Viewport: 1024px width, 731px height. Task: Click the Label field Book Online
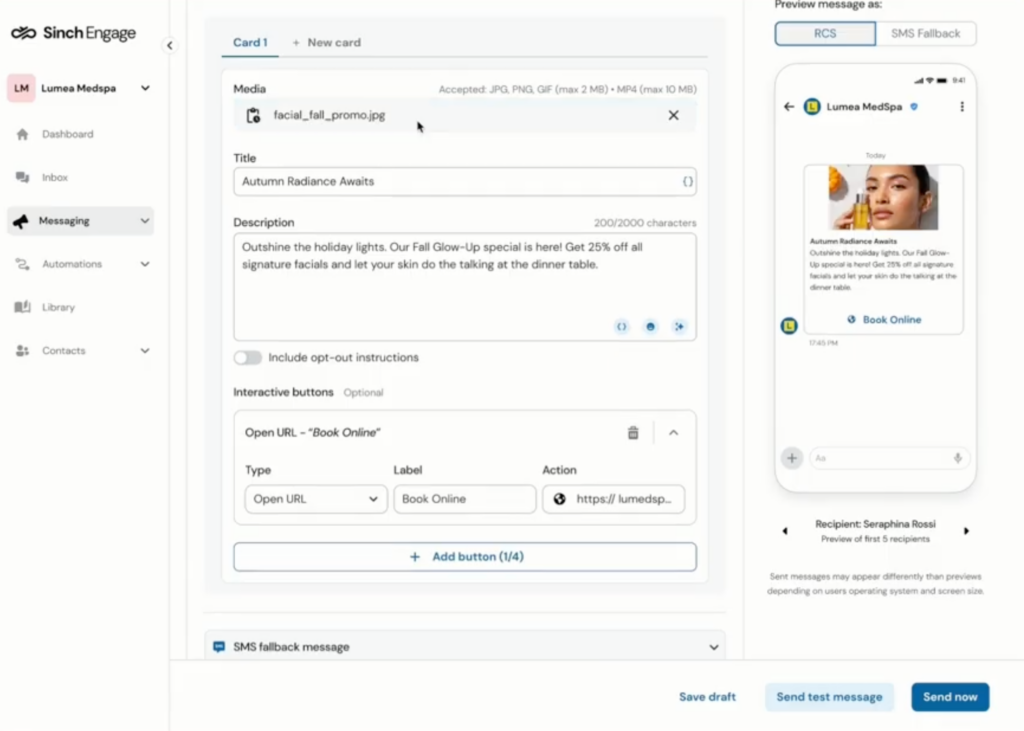(x=465, y=499)
